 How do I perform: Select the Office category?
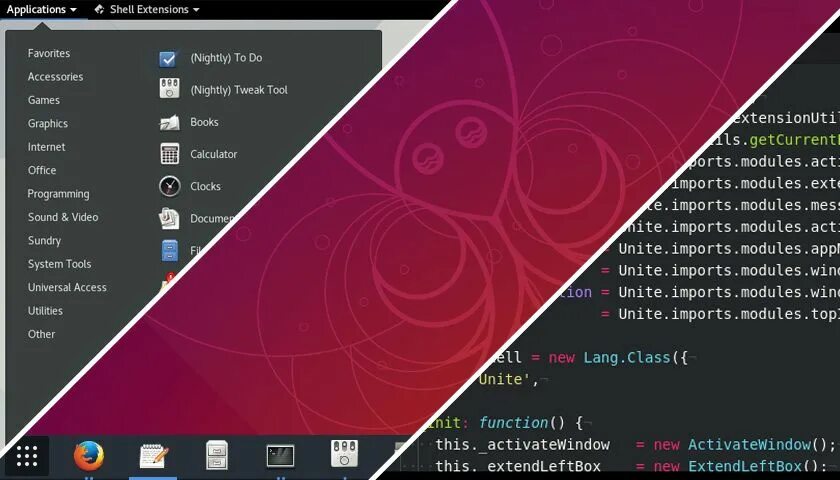(42, 170)
